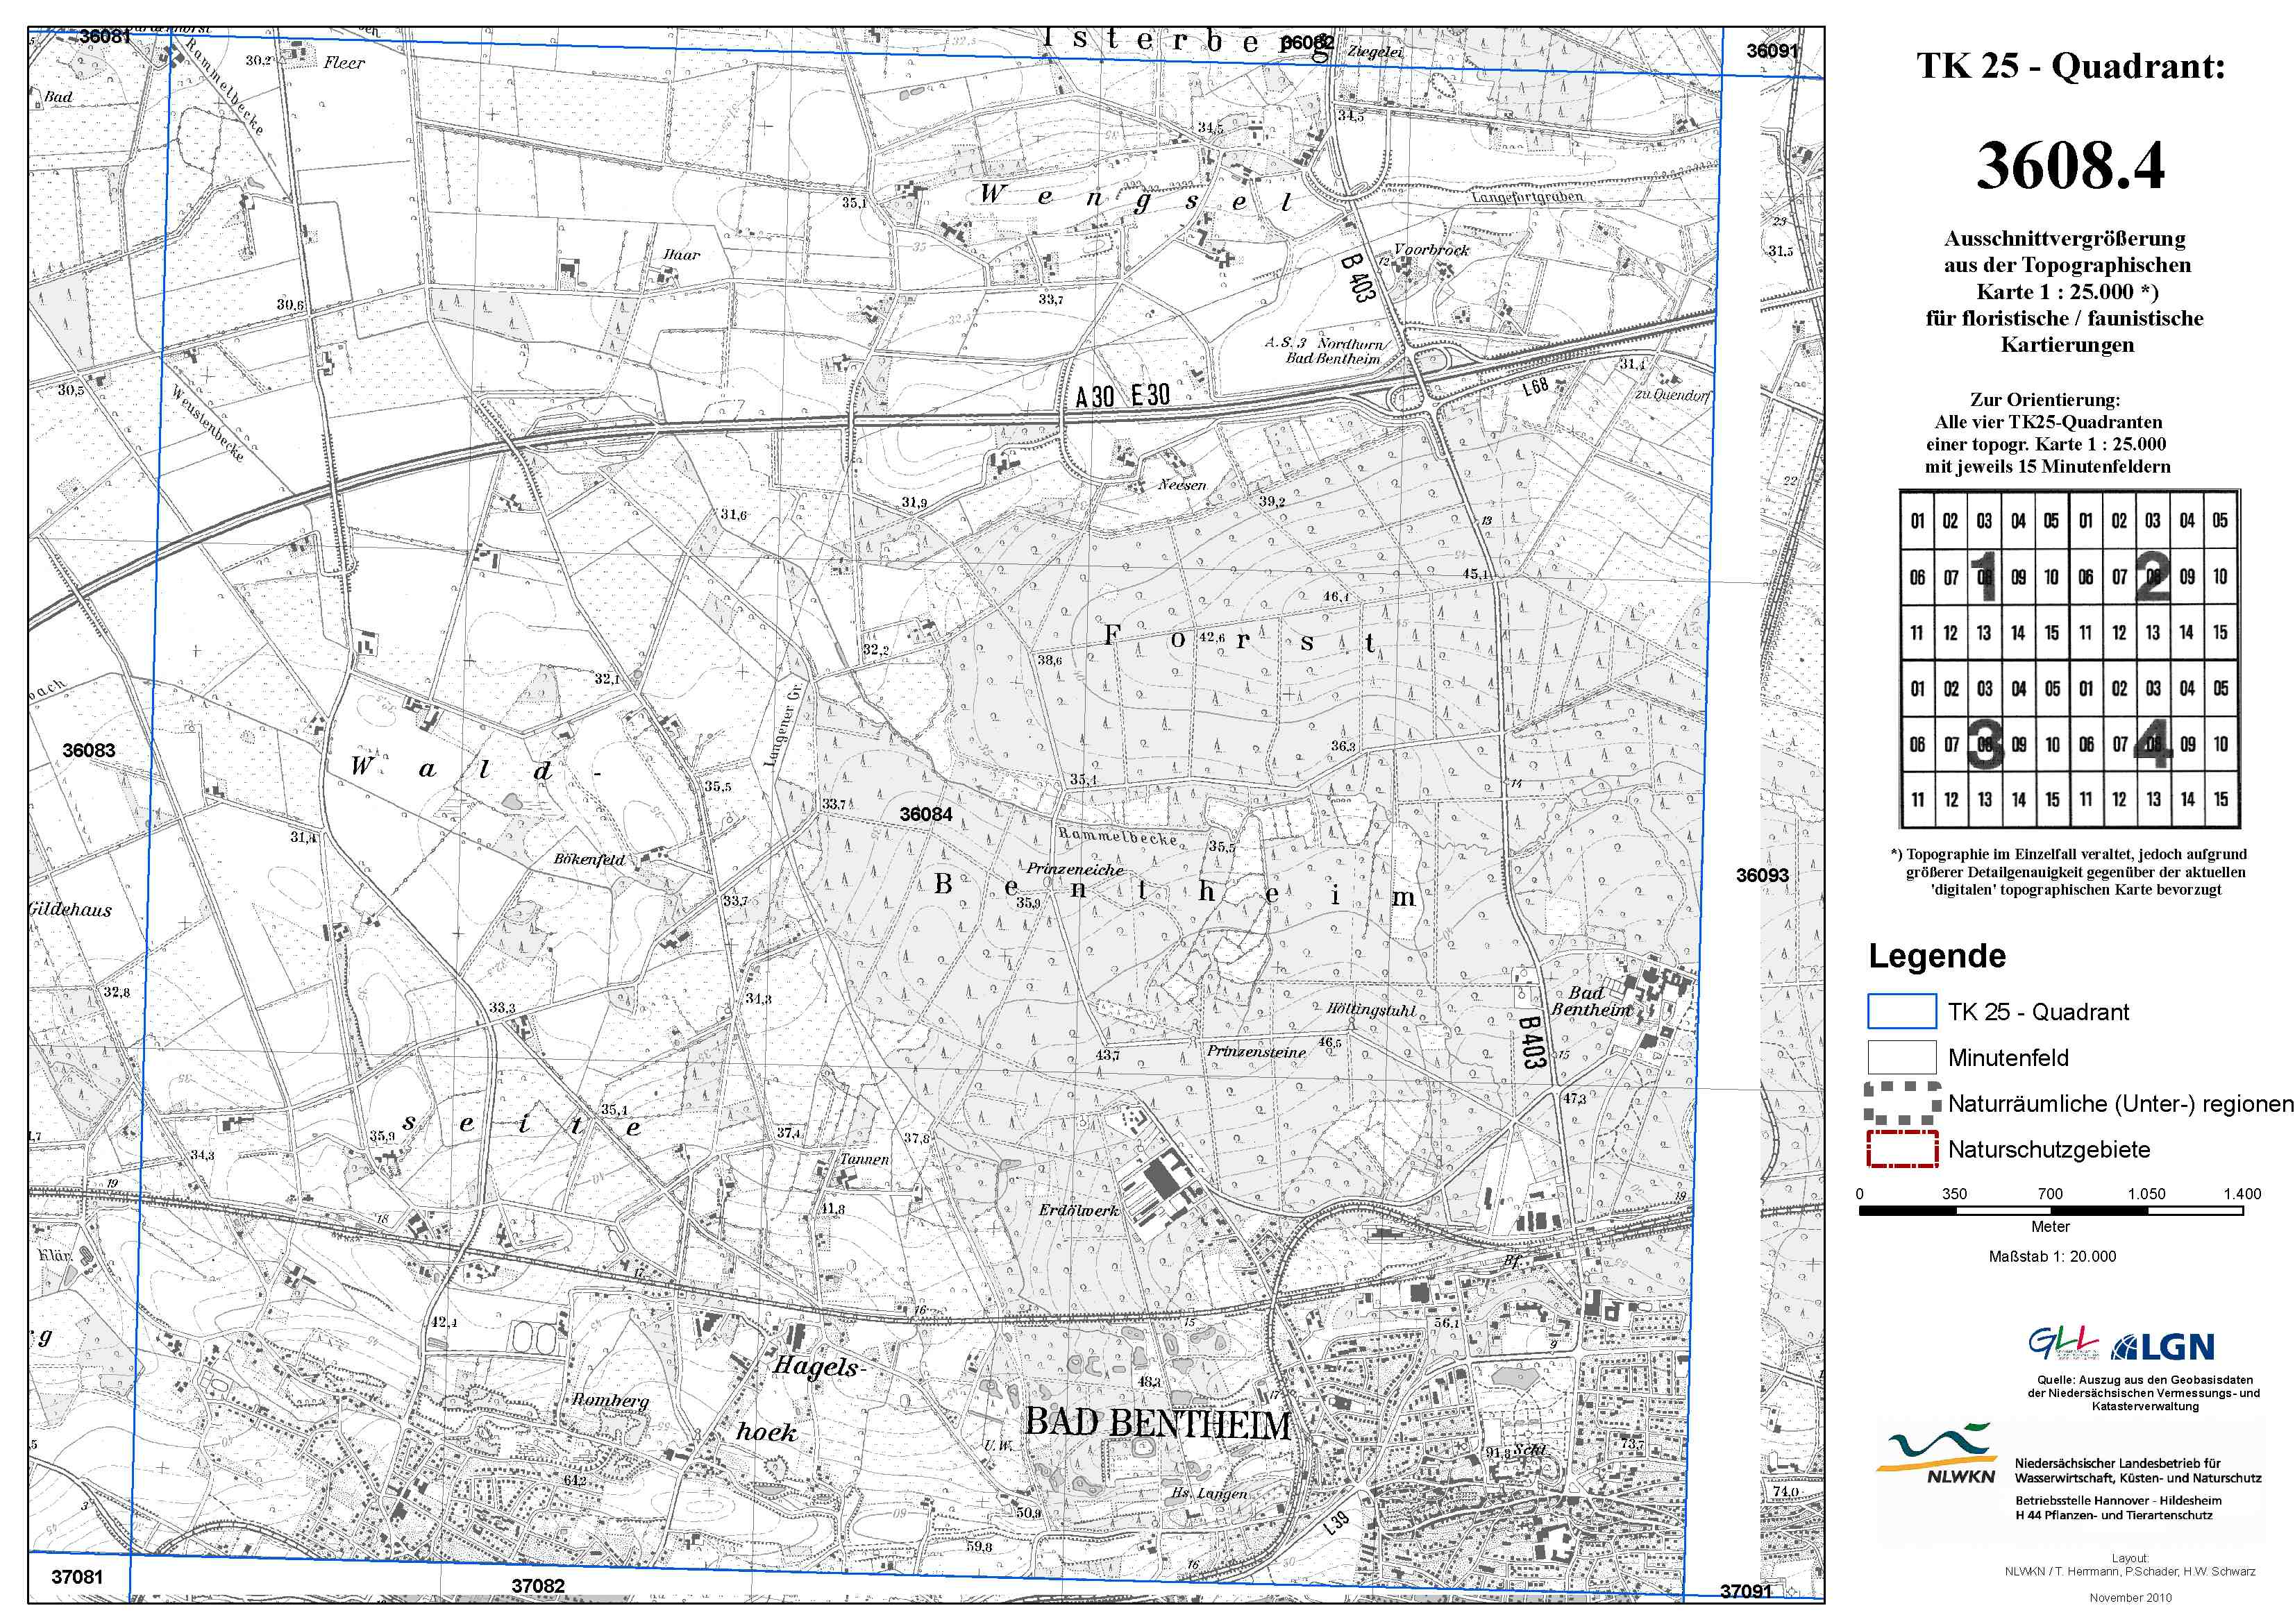Click the BAD BENTHEIM town label
Image resolution: width=2295 pixels, height=1624 pixels.
1158,1424
